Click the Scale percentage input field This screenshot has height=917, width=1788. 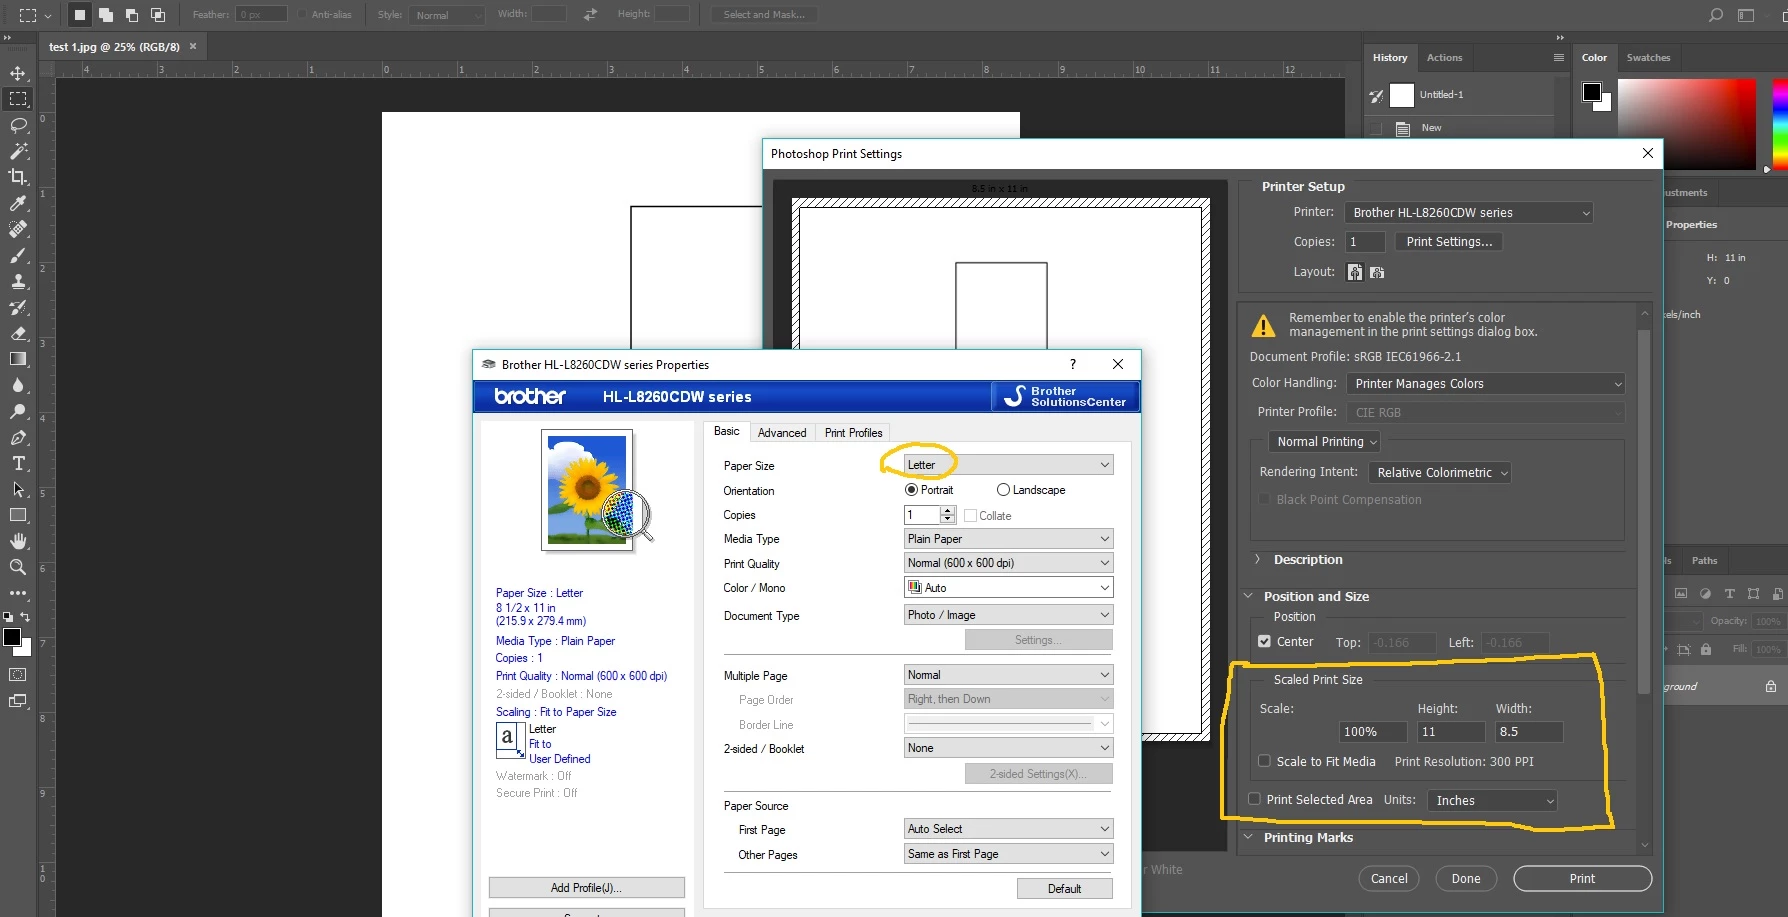click(1373, 732)
